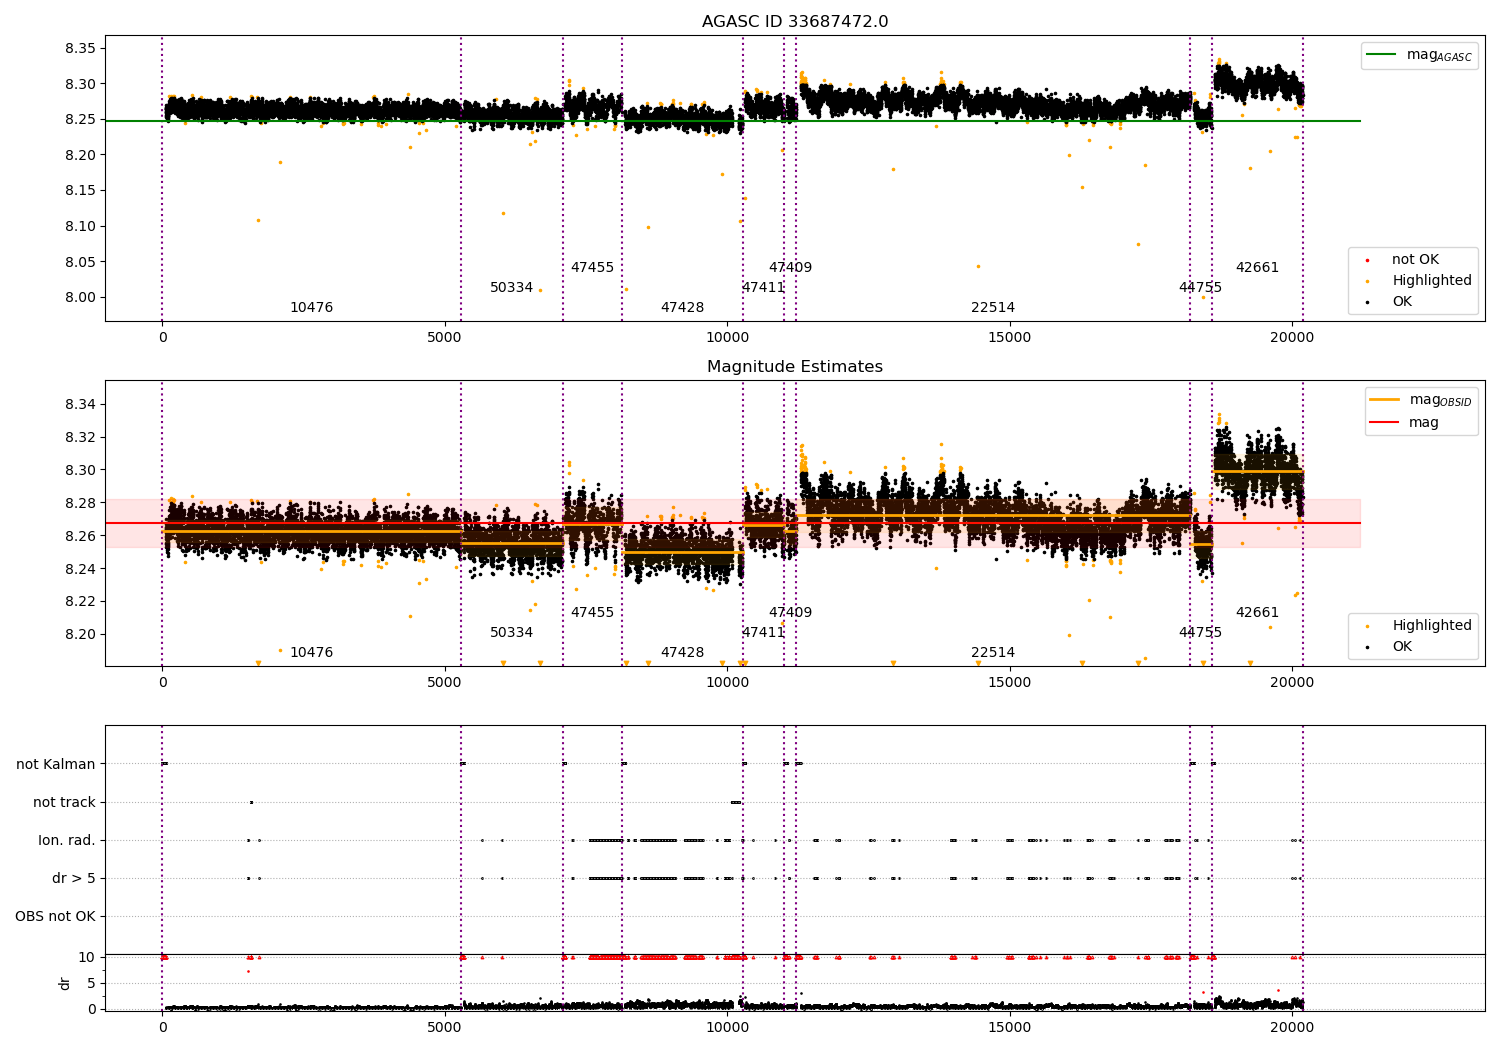Click obsid label 50334 in Magnitude Estimates plot
Screen dimensions: 1500x1050
(511, 633)
